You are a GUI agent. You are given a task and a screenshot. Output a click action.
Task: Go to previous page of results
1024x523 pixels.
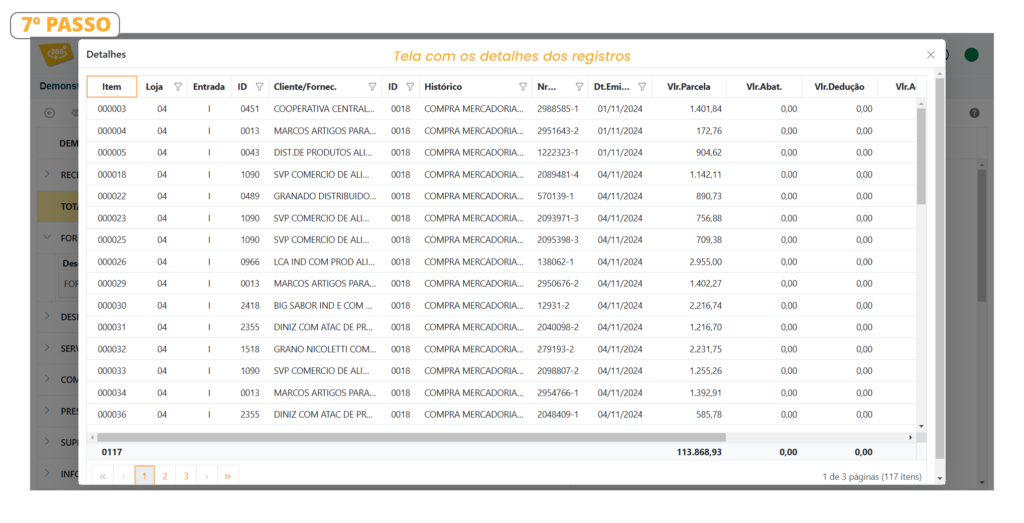click(123, 476)
